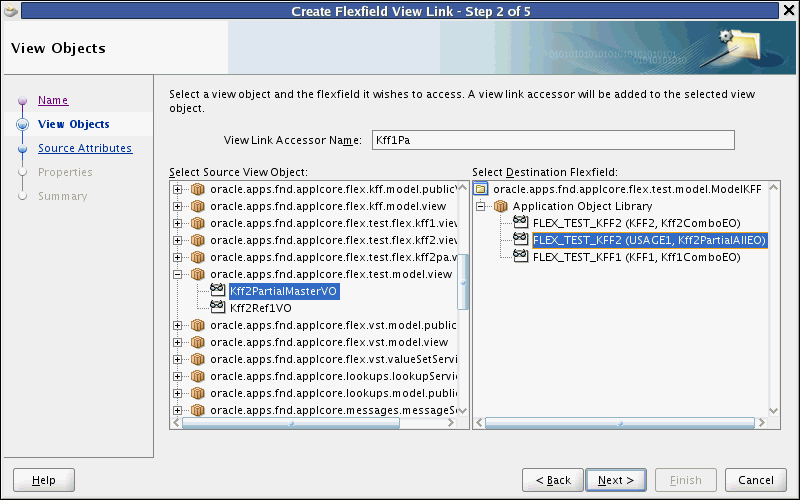Select Kff2PartialMasterVO as source view object
Viewport: 800px width, 500px height.
point(284,291)
